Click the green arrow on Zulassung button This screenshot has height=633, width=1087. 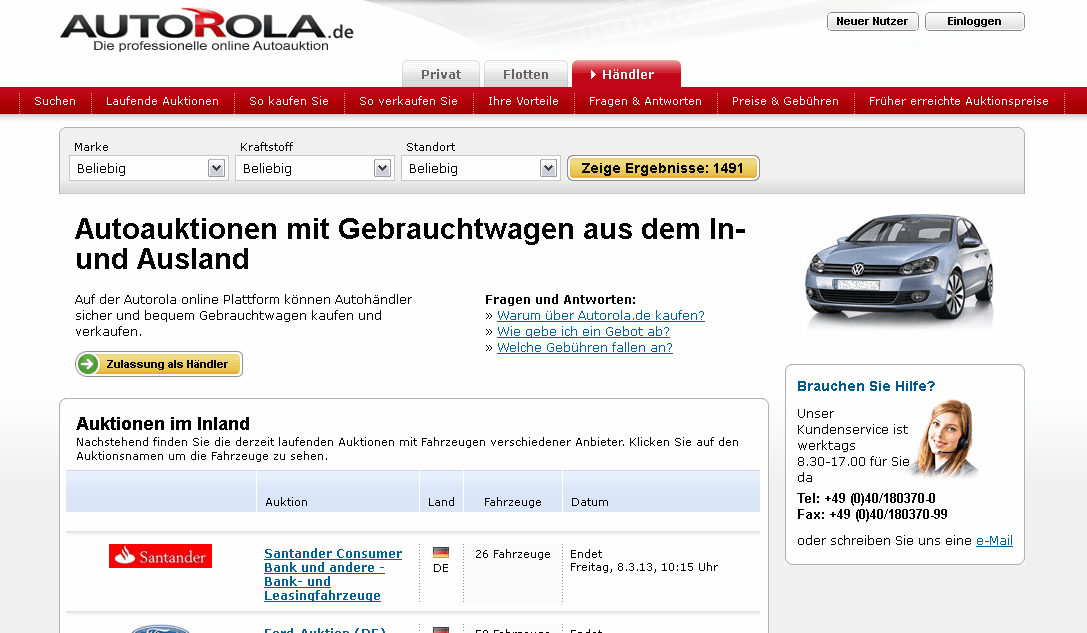(x=88, y=364)
